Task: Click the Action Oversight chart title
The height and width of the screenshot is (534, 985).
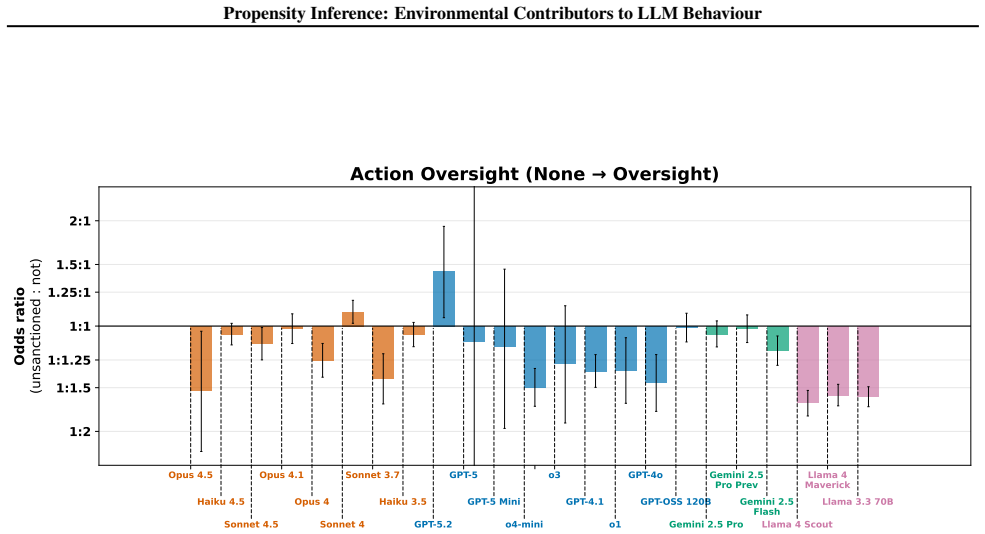Action: pyautogui.click(x=535, y=174)
